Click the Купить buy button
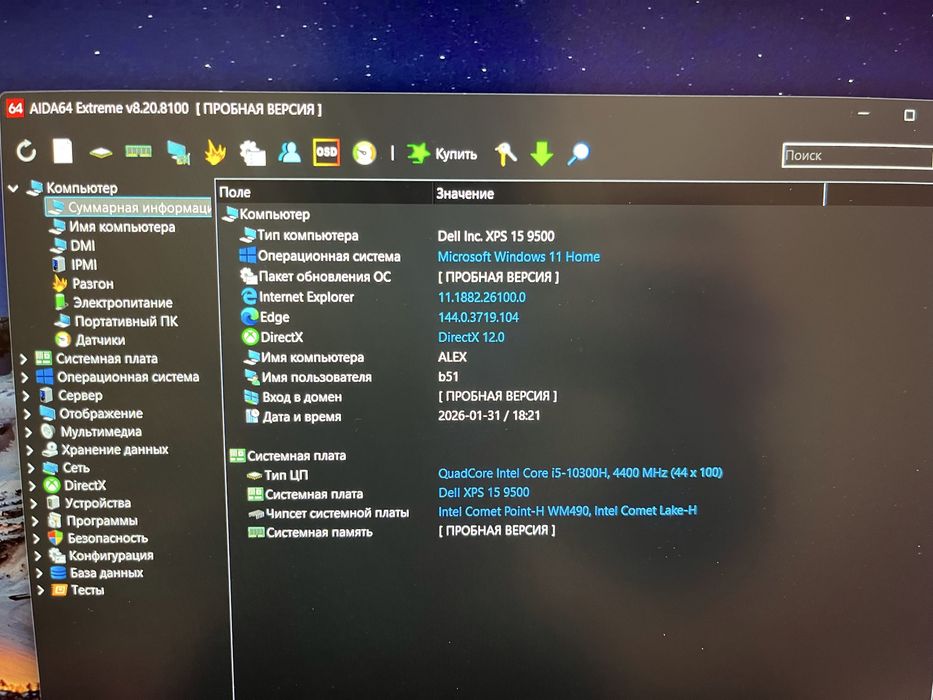The width and height of the screenshot is (933, 700). click(x=442, y=154)
